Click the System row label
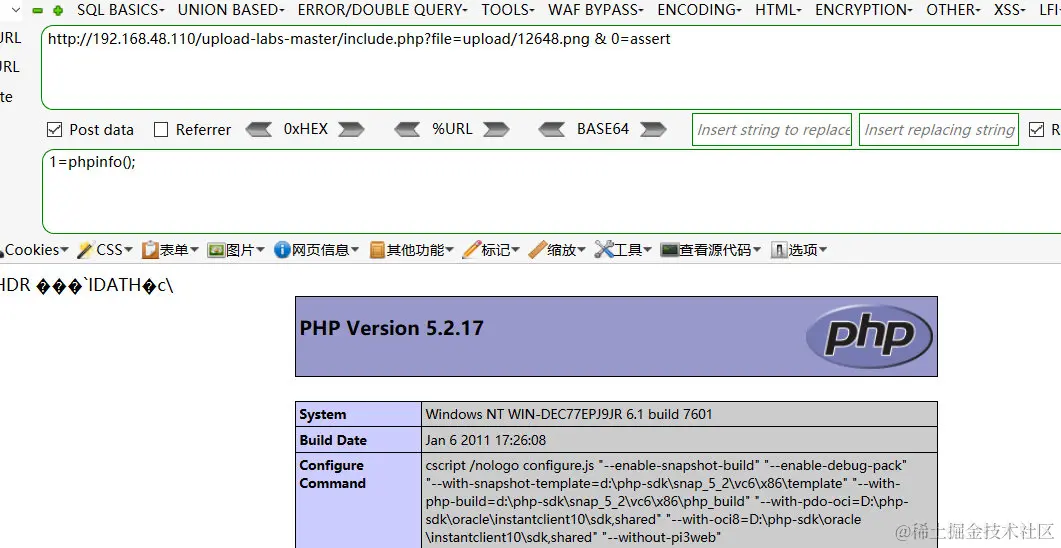The image size is (1061, 548). (x=323, y=414)
